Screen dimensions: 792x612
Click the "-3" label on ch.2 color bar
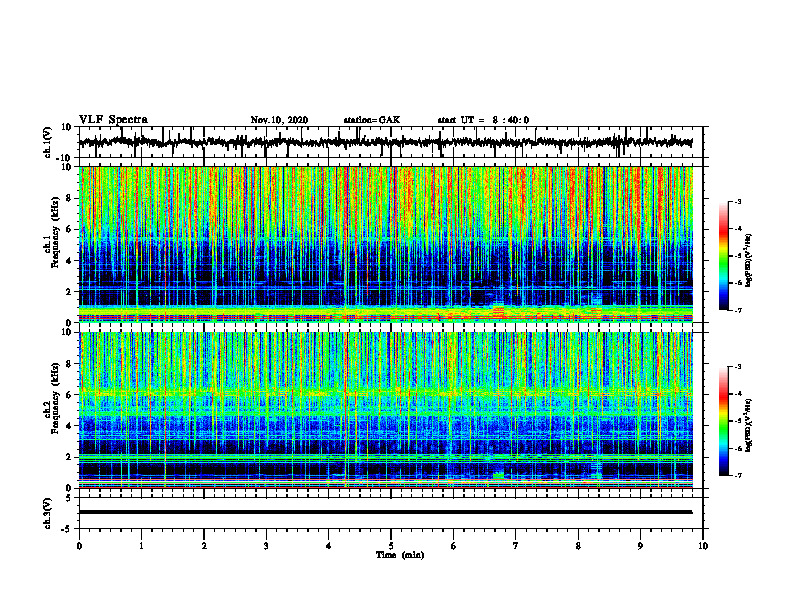[738, 367]
